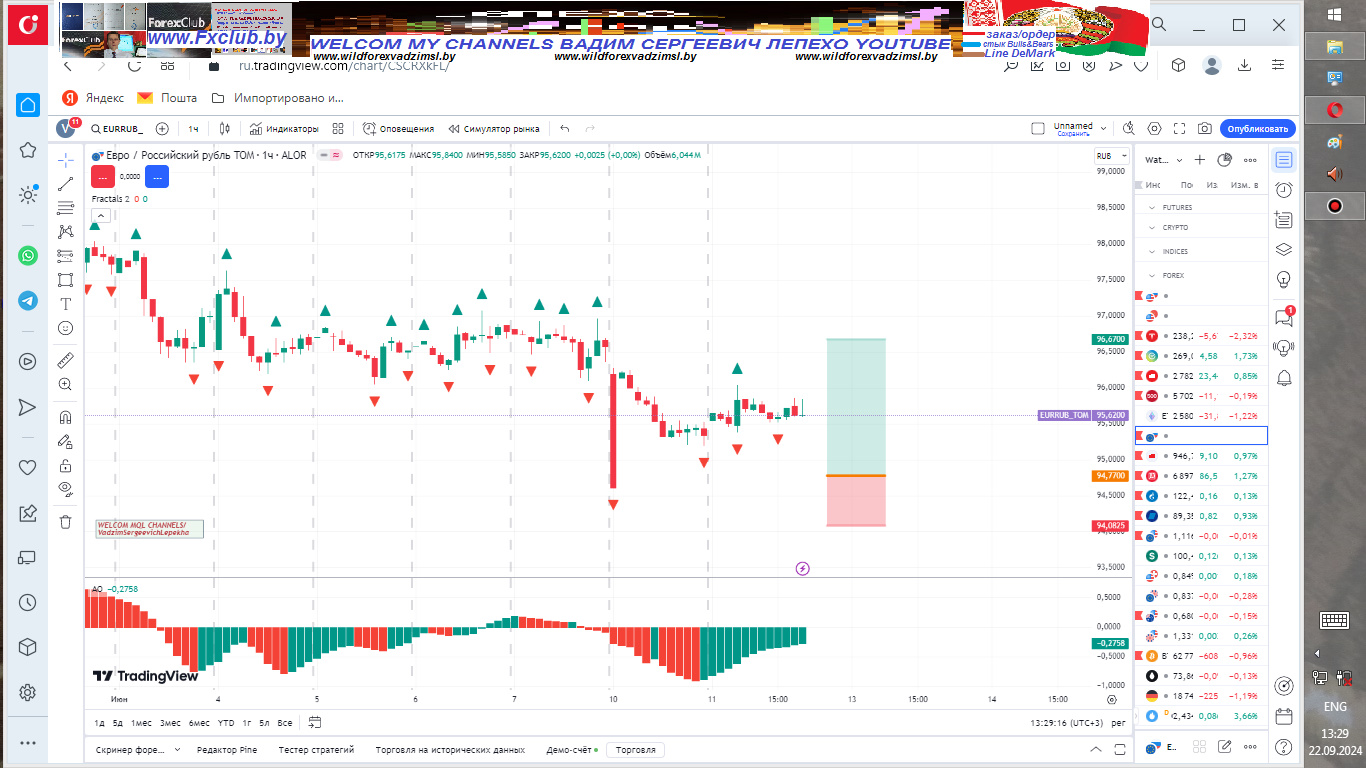Viewport: 1366px width, 768px height.
Task: Collapse the CRYPTO watchlist section
Action: (1151, 228)
